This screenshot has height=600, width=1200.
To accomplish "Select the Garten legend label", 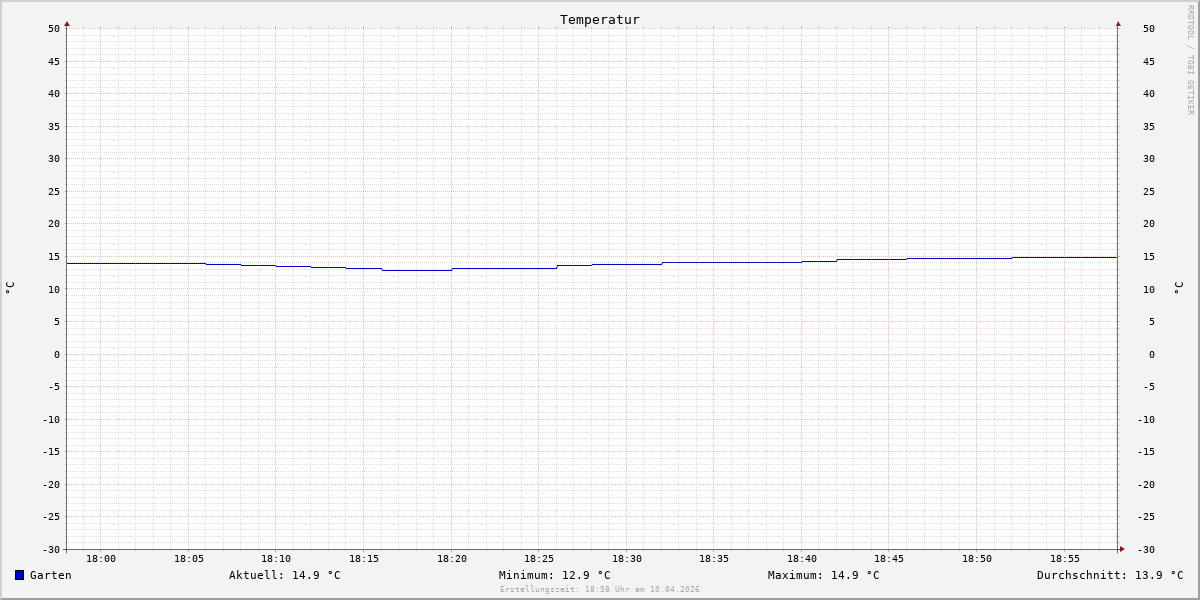I will coord(51,575).
